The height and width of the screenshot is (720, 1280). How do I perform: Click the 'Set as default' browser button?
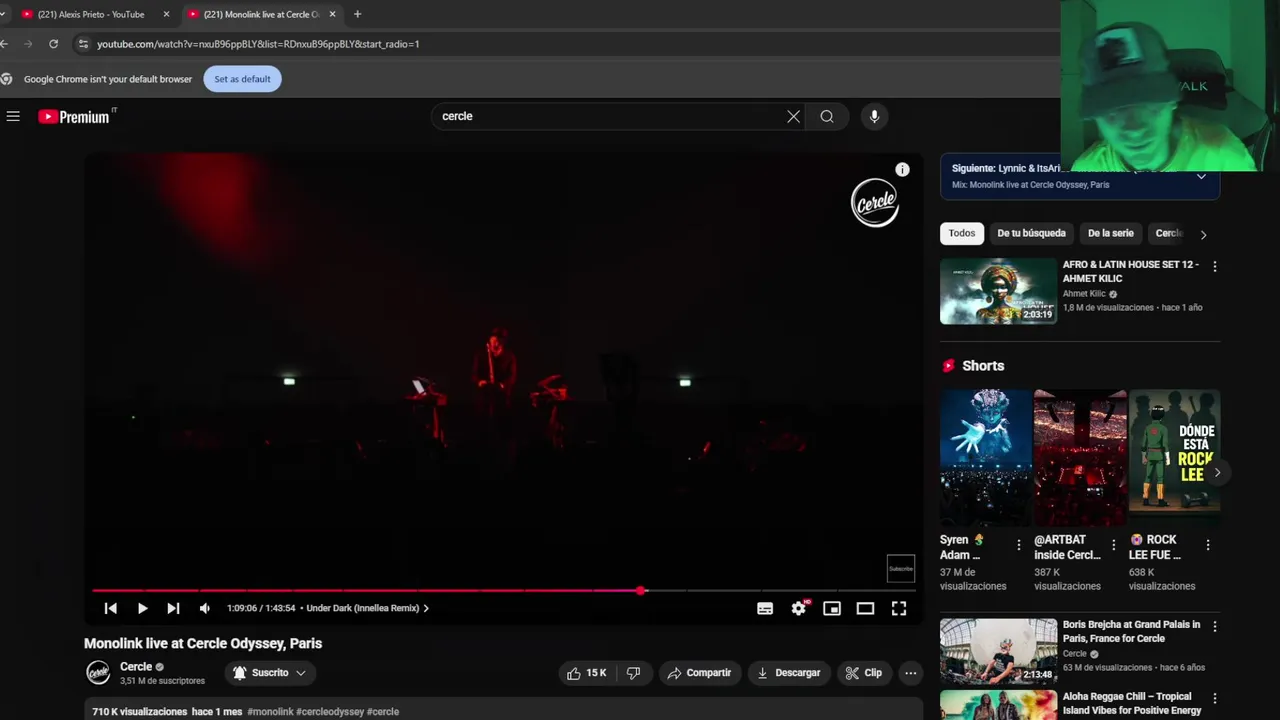point(242,79)
